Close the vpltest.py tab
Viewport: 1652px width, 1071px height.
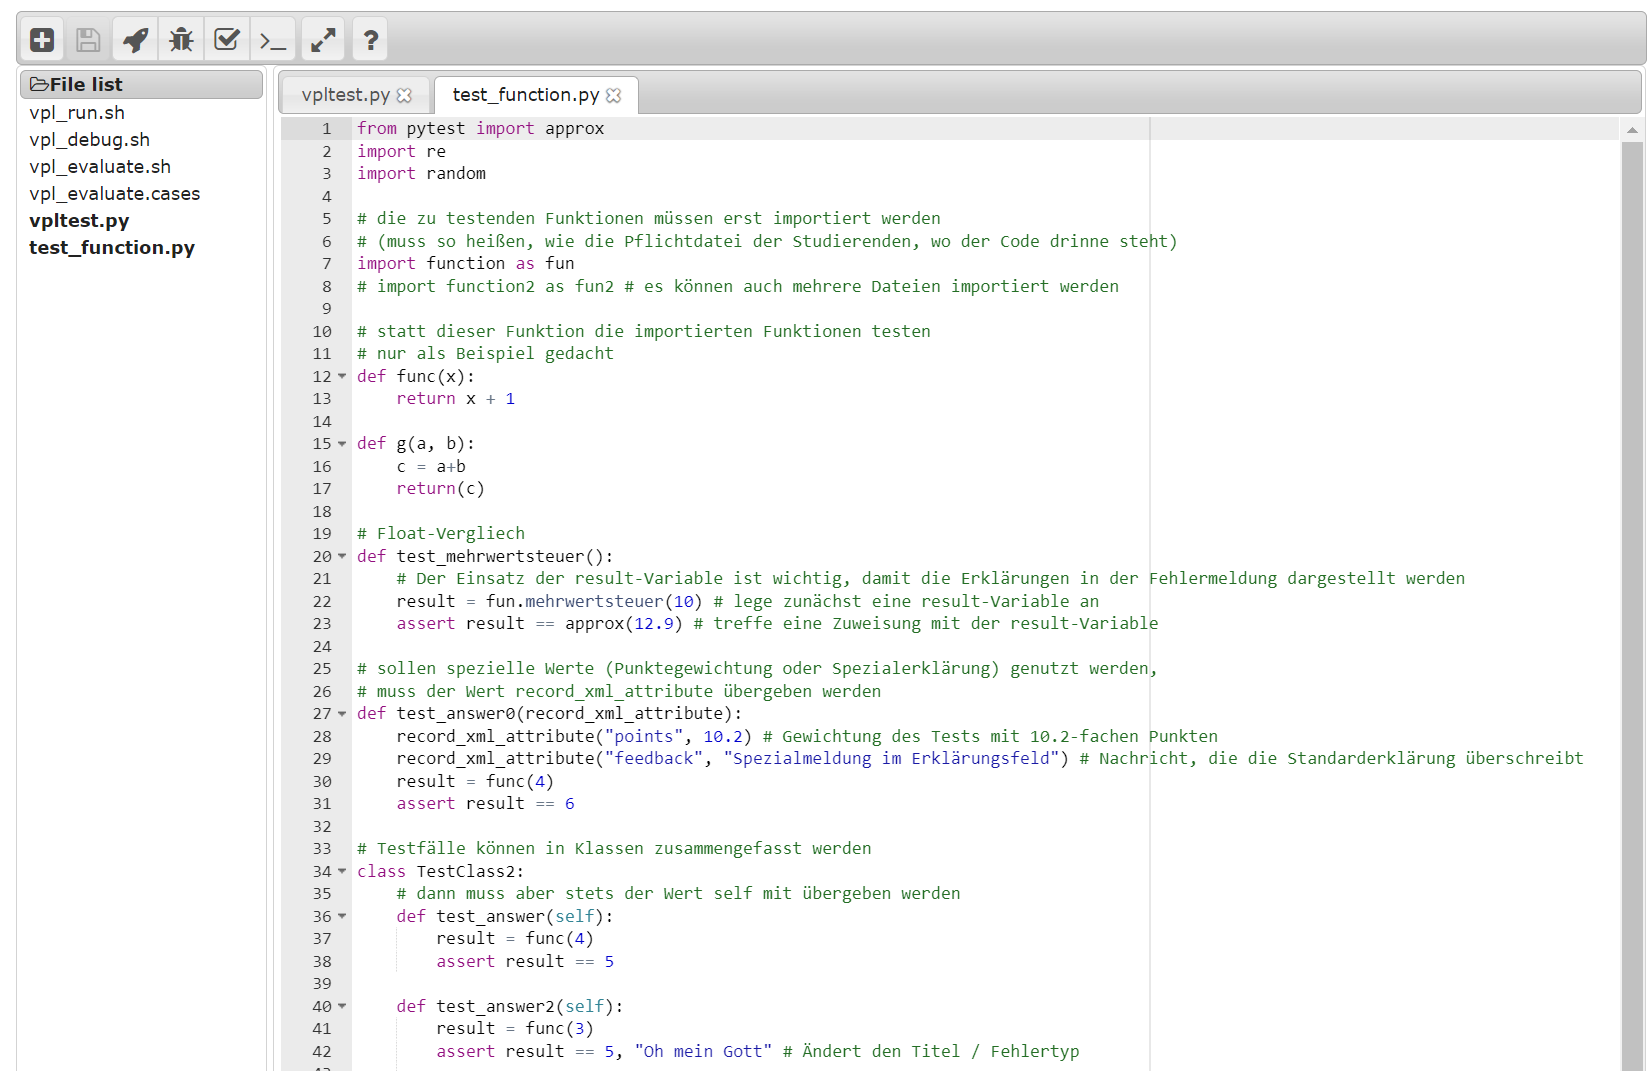(x=404, y=96)
